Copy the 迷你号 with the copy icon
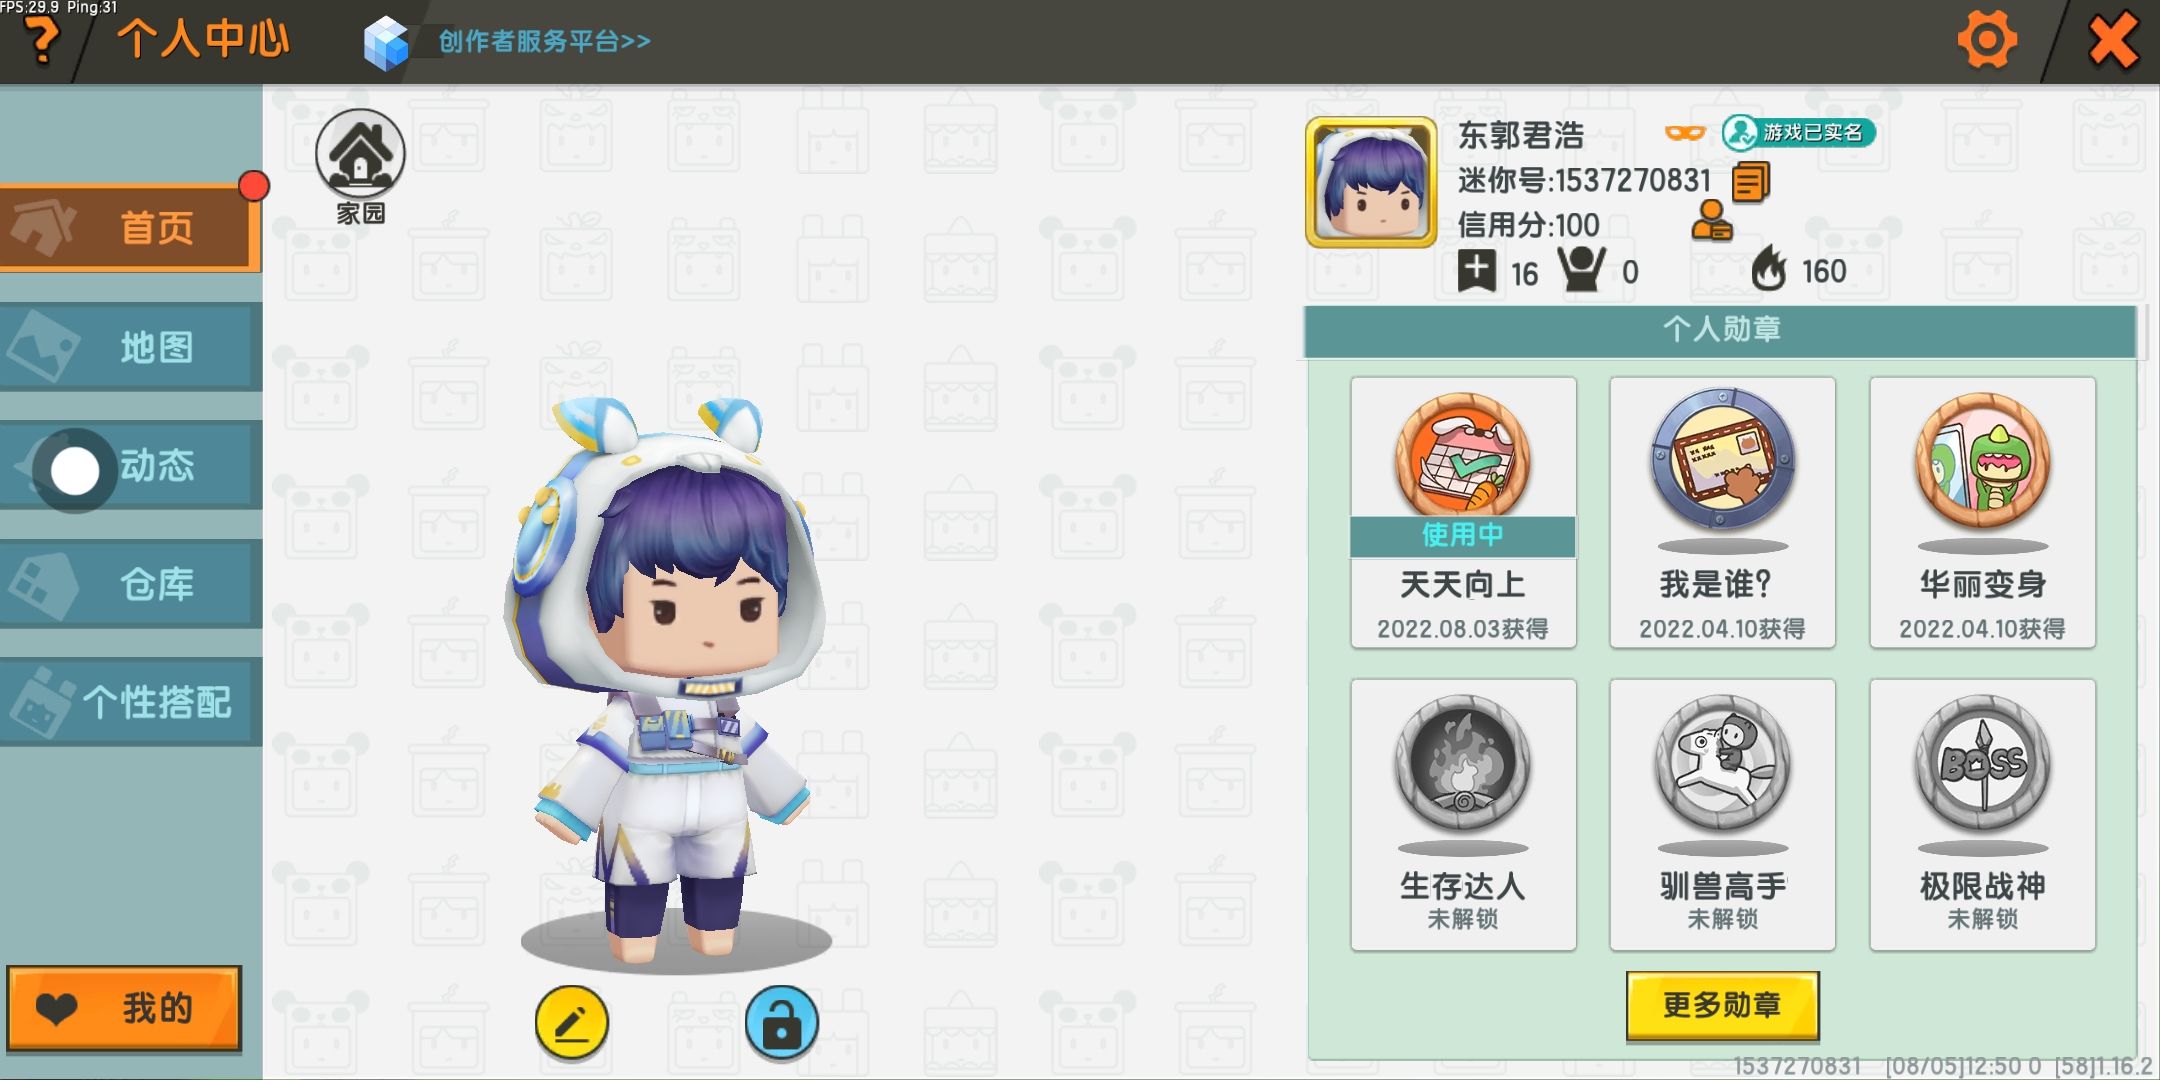 point(1750,181)
